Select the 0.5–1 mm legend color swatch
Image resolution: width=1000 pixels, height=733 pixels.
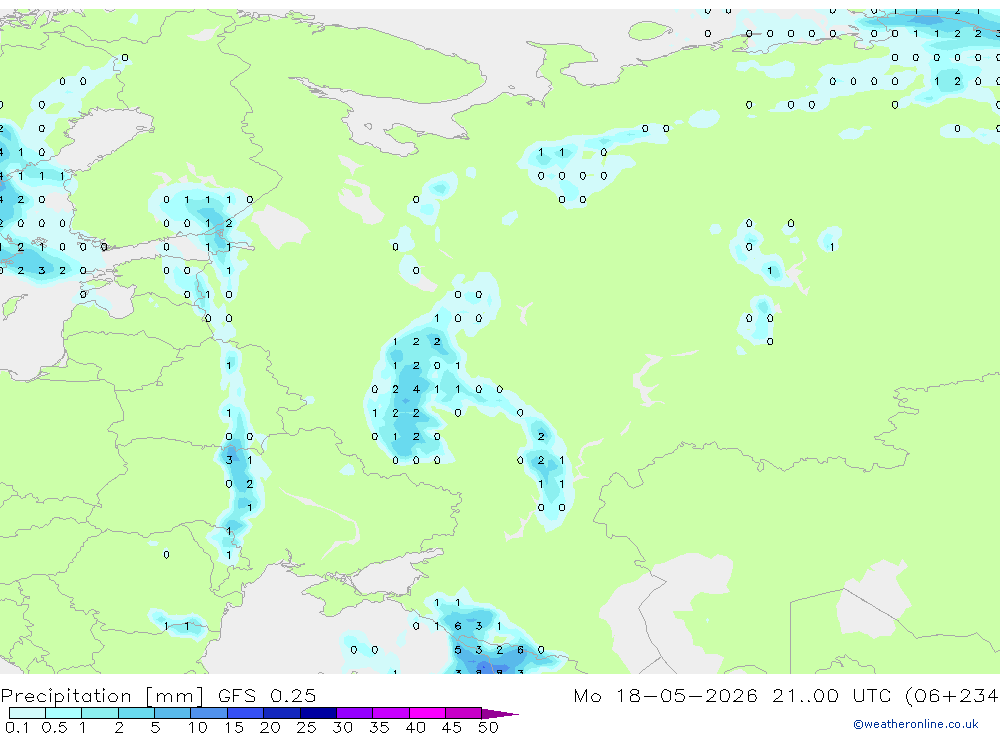pos(64,713)
